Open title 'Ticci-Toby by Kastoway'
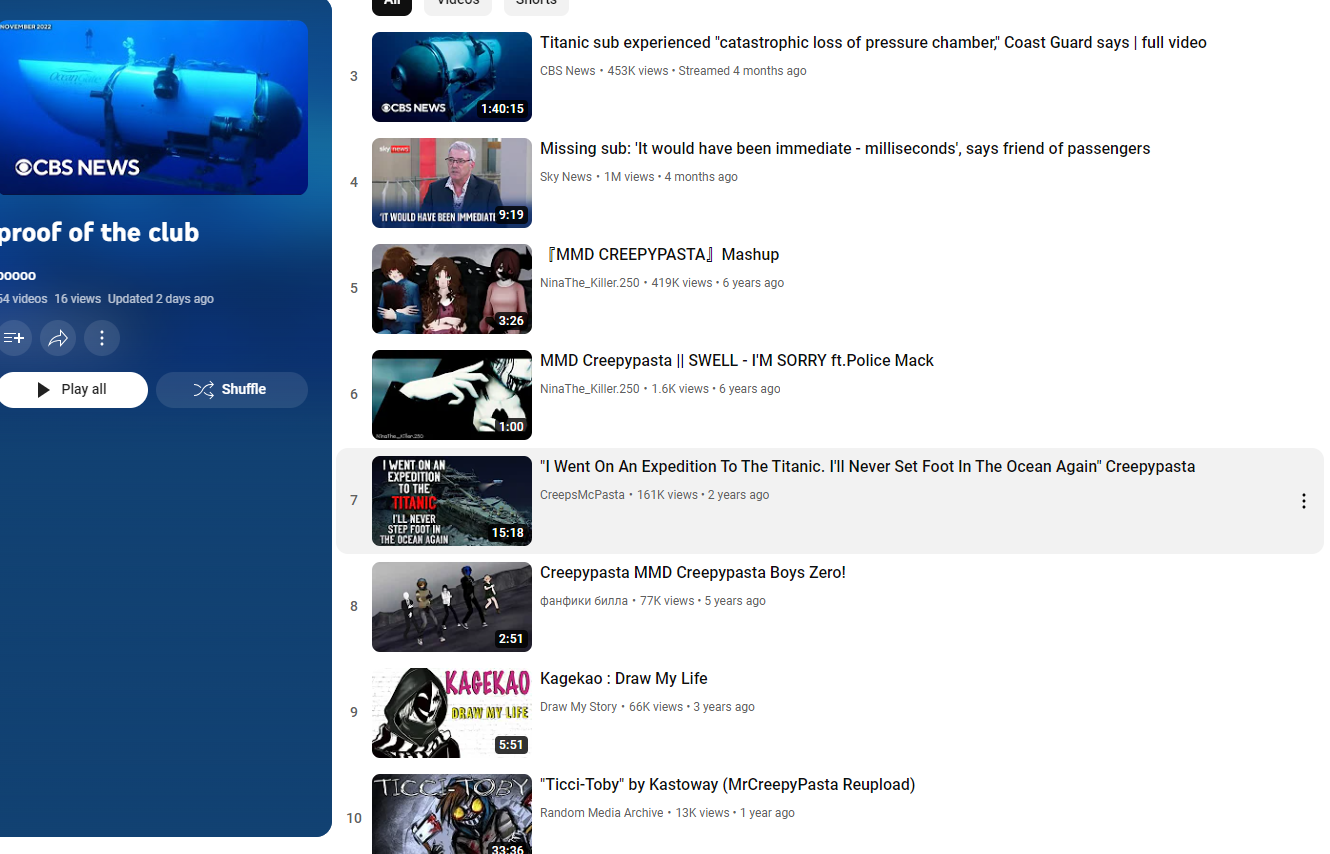Screen dimensions: 1330x854 (x=728, y=785)
